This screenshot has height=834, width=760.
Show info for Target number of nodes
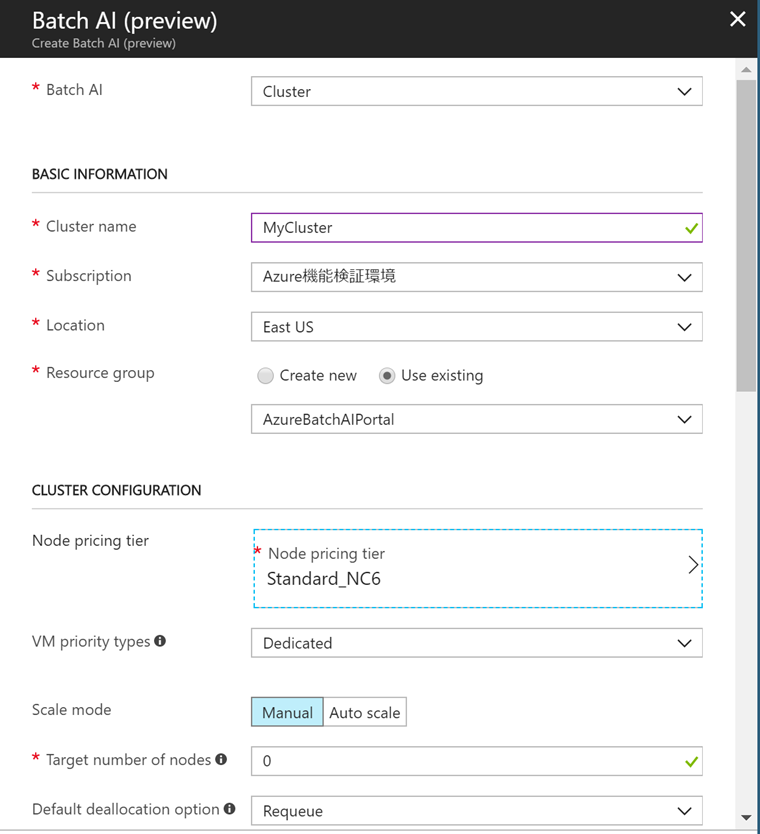pyautogui.click(x=221, y=759)
